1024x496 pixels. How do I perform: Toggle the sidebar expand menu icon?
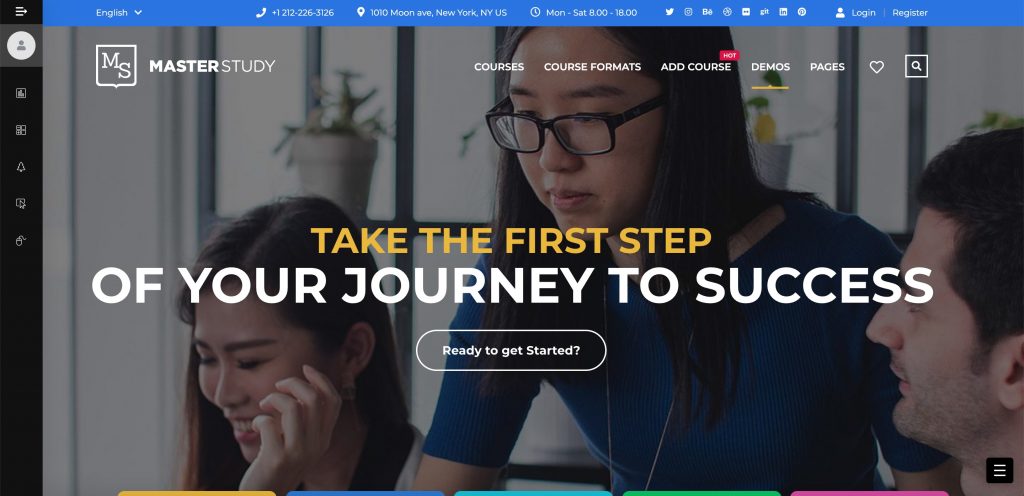pyautogui.click(x=21, y=12)
